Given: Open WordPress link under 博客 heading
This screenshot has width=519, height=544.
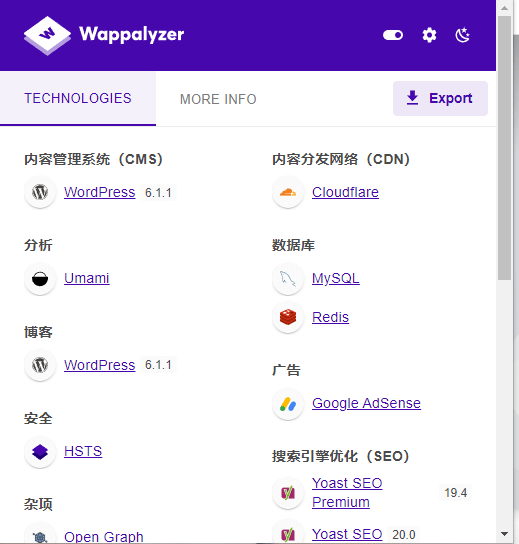Looking at the screenshot, I should [x=100, y=365].
